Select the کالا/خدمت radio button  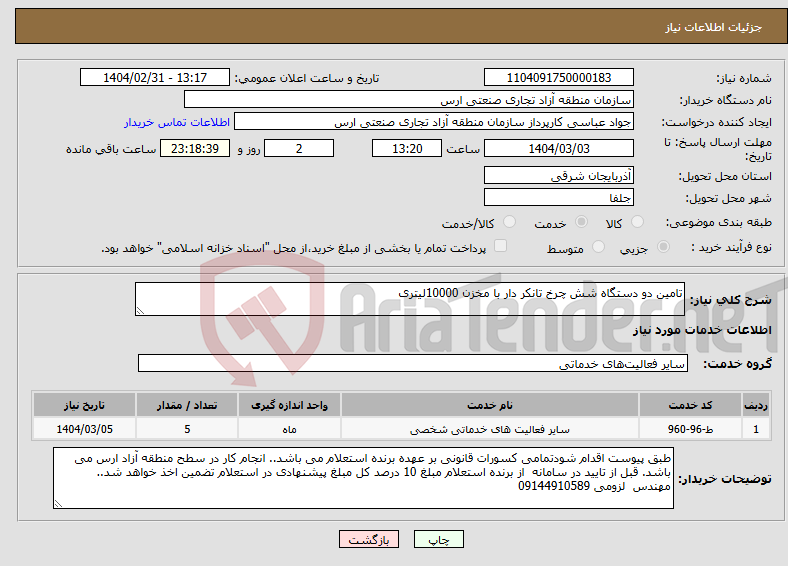[x=509, y=222]
